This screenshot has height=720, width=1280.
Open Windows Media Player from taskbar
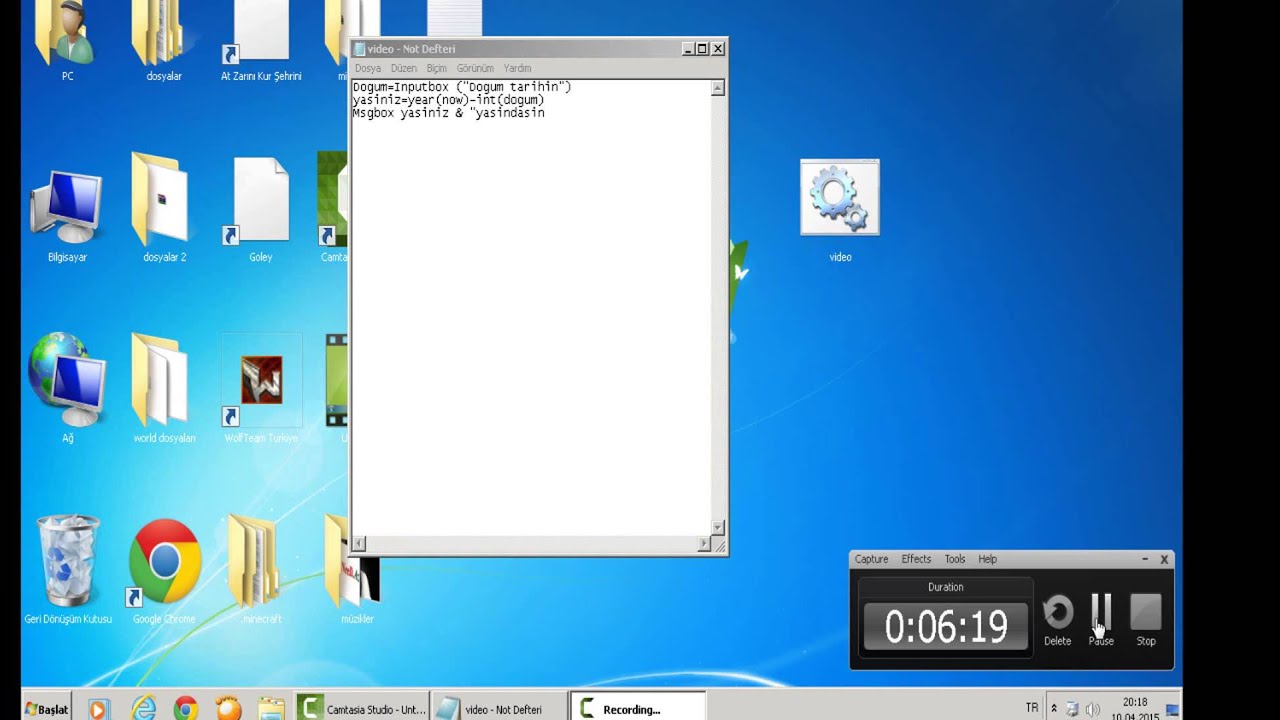click(x=97, y=709)
